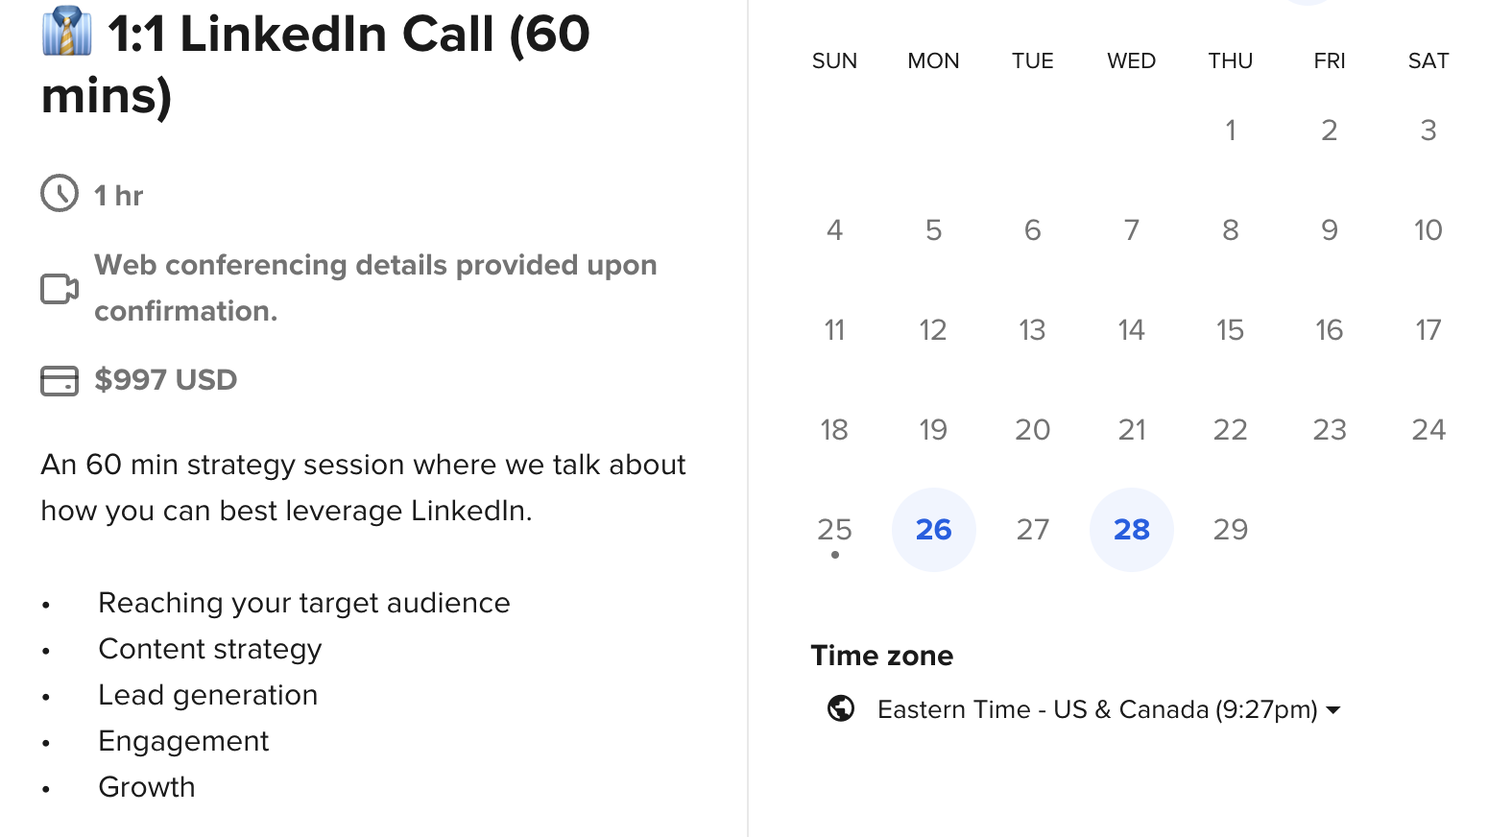Click the globe time zone icon
This screenshot has height=837, width=1488.
point(841,709)
